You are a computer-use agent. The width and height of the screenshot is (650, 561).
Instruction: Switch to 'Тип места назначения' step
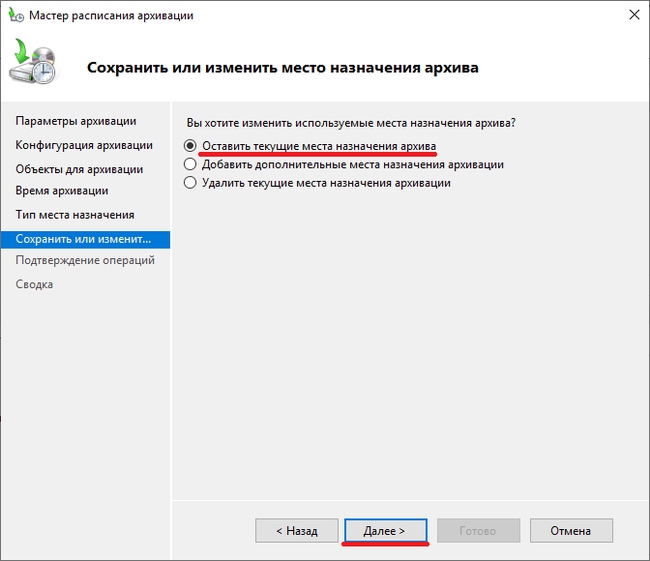click(75, 215)
